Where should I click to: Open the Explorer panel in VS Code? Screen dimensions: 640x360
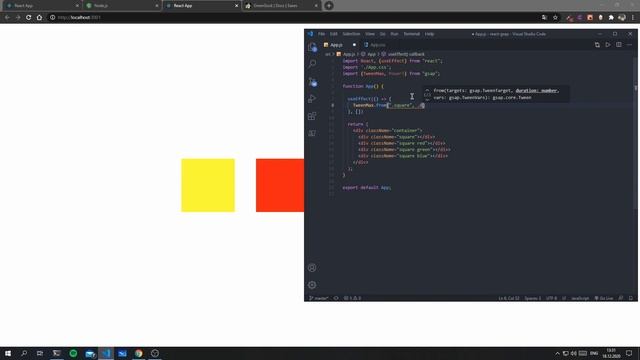[x=312, y=47]
